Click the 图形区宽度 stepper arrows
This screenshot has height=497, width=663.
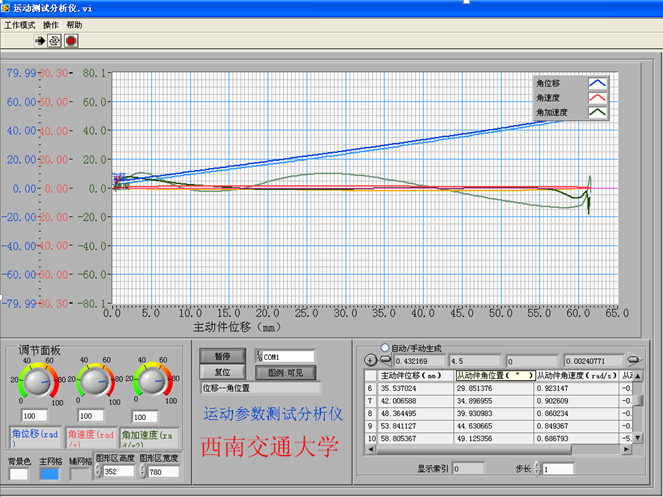[x=143, y=471]
